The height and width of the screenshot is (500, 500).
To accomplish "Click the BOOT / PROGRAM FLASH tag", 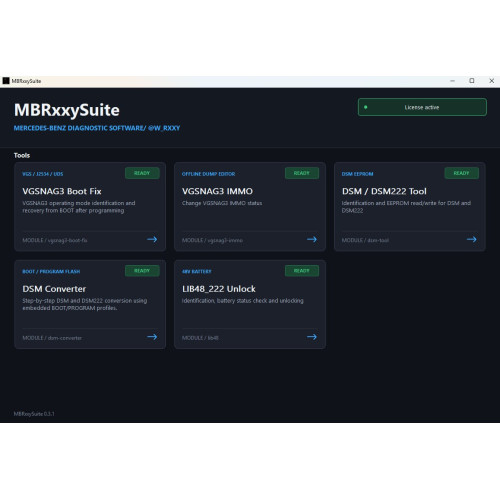I will point(51,272).
